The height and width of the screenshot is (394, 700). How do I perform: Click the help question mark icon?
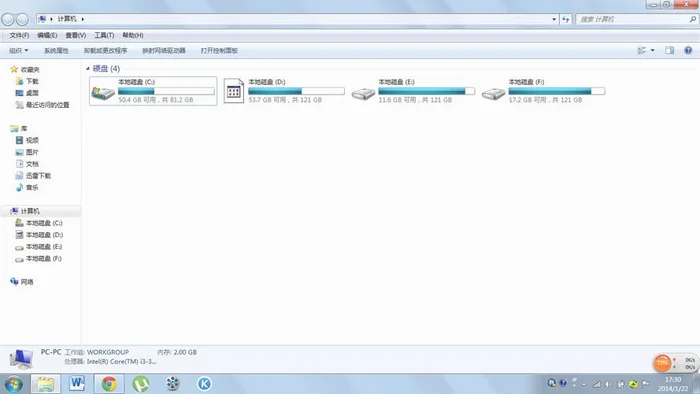tap(688, 50)
